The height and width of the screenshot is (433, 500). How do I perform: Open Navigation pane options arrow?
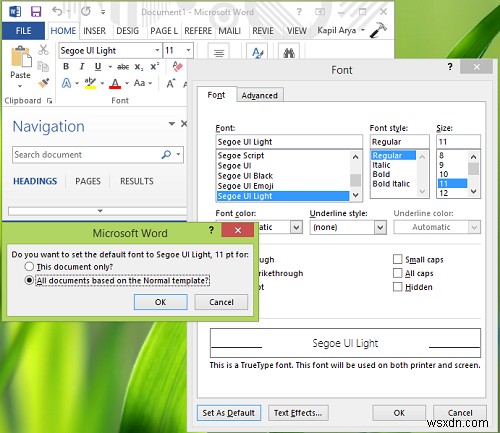click(172, 124)
